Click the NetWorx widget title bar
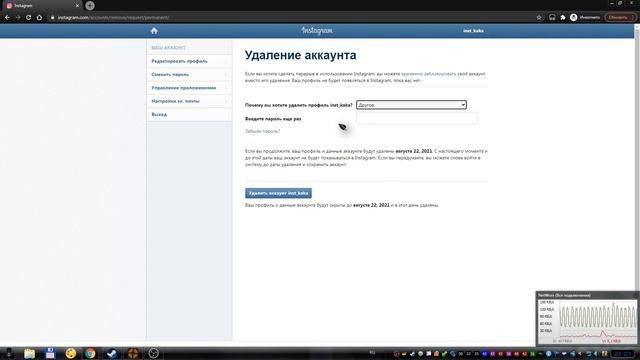 point(586,295)
